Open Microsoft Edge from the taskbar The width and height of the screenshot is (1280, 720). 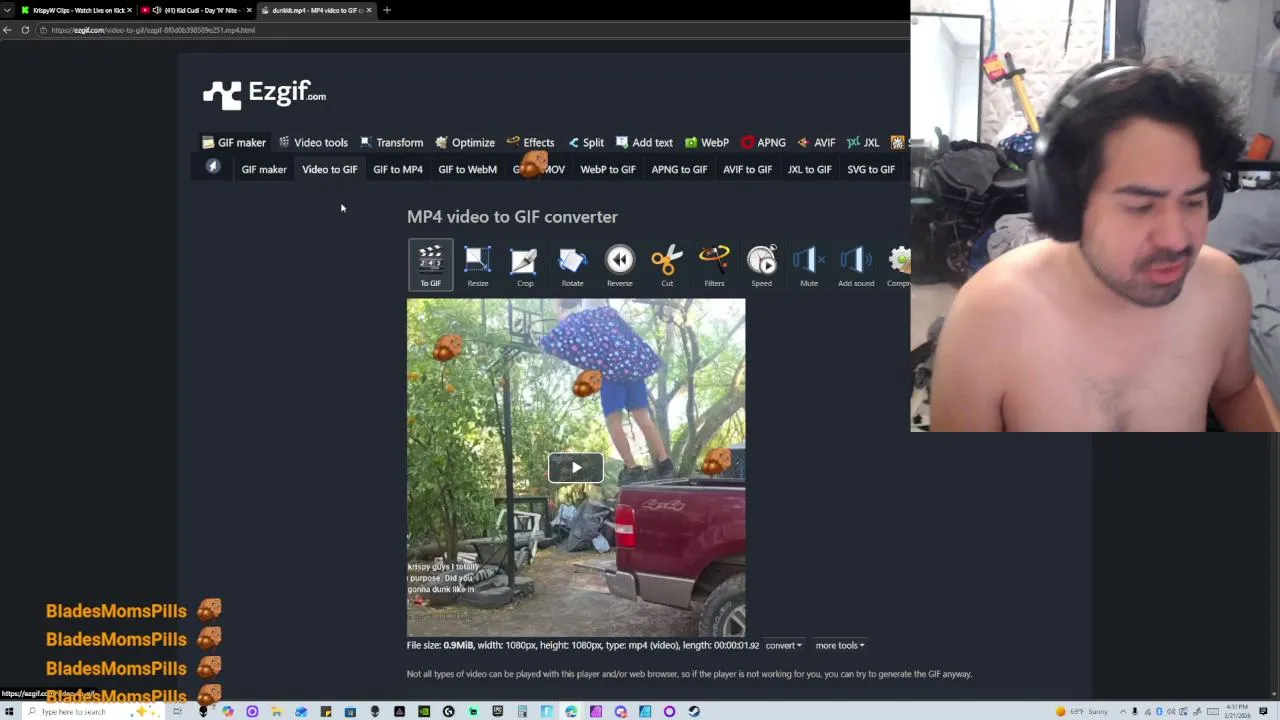point(571,711)
